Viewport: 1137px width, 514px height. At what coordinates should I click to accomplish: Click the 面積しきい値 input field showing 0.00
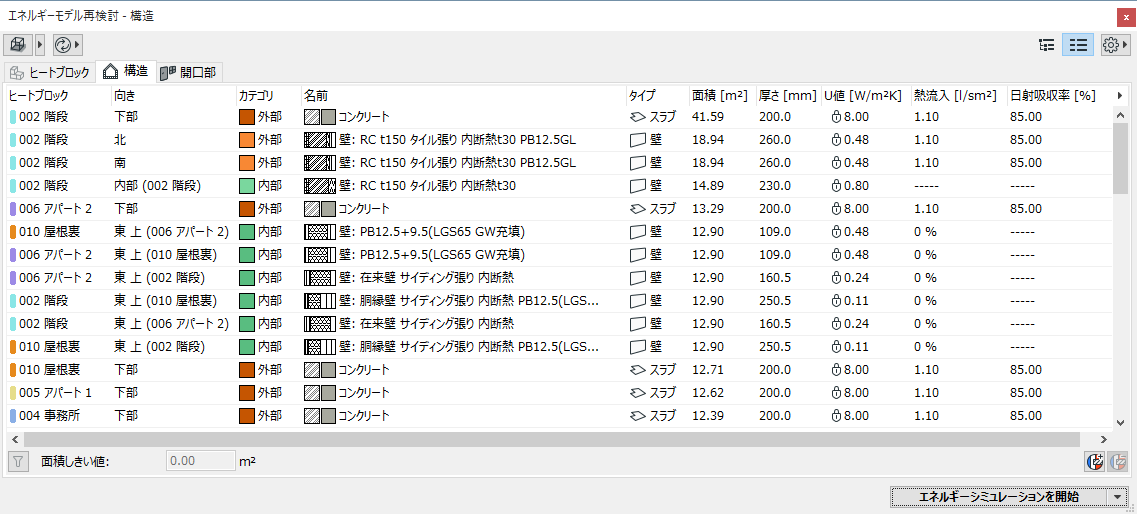tap(200, 460)
